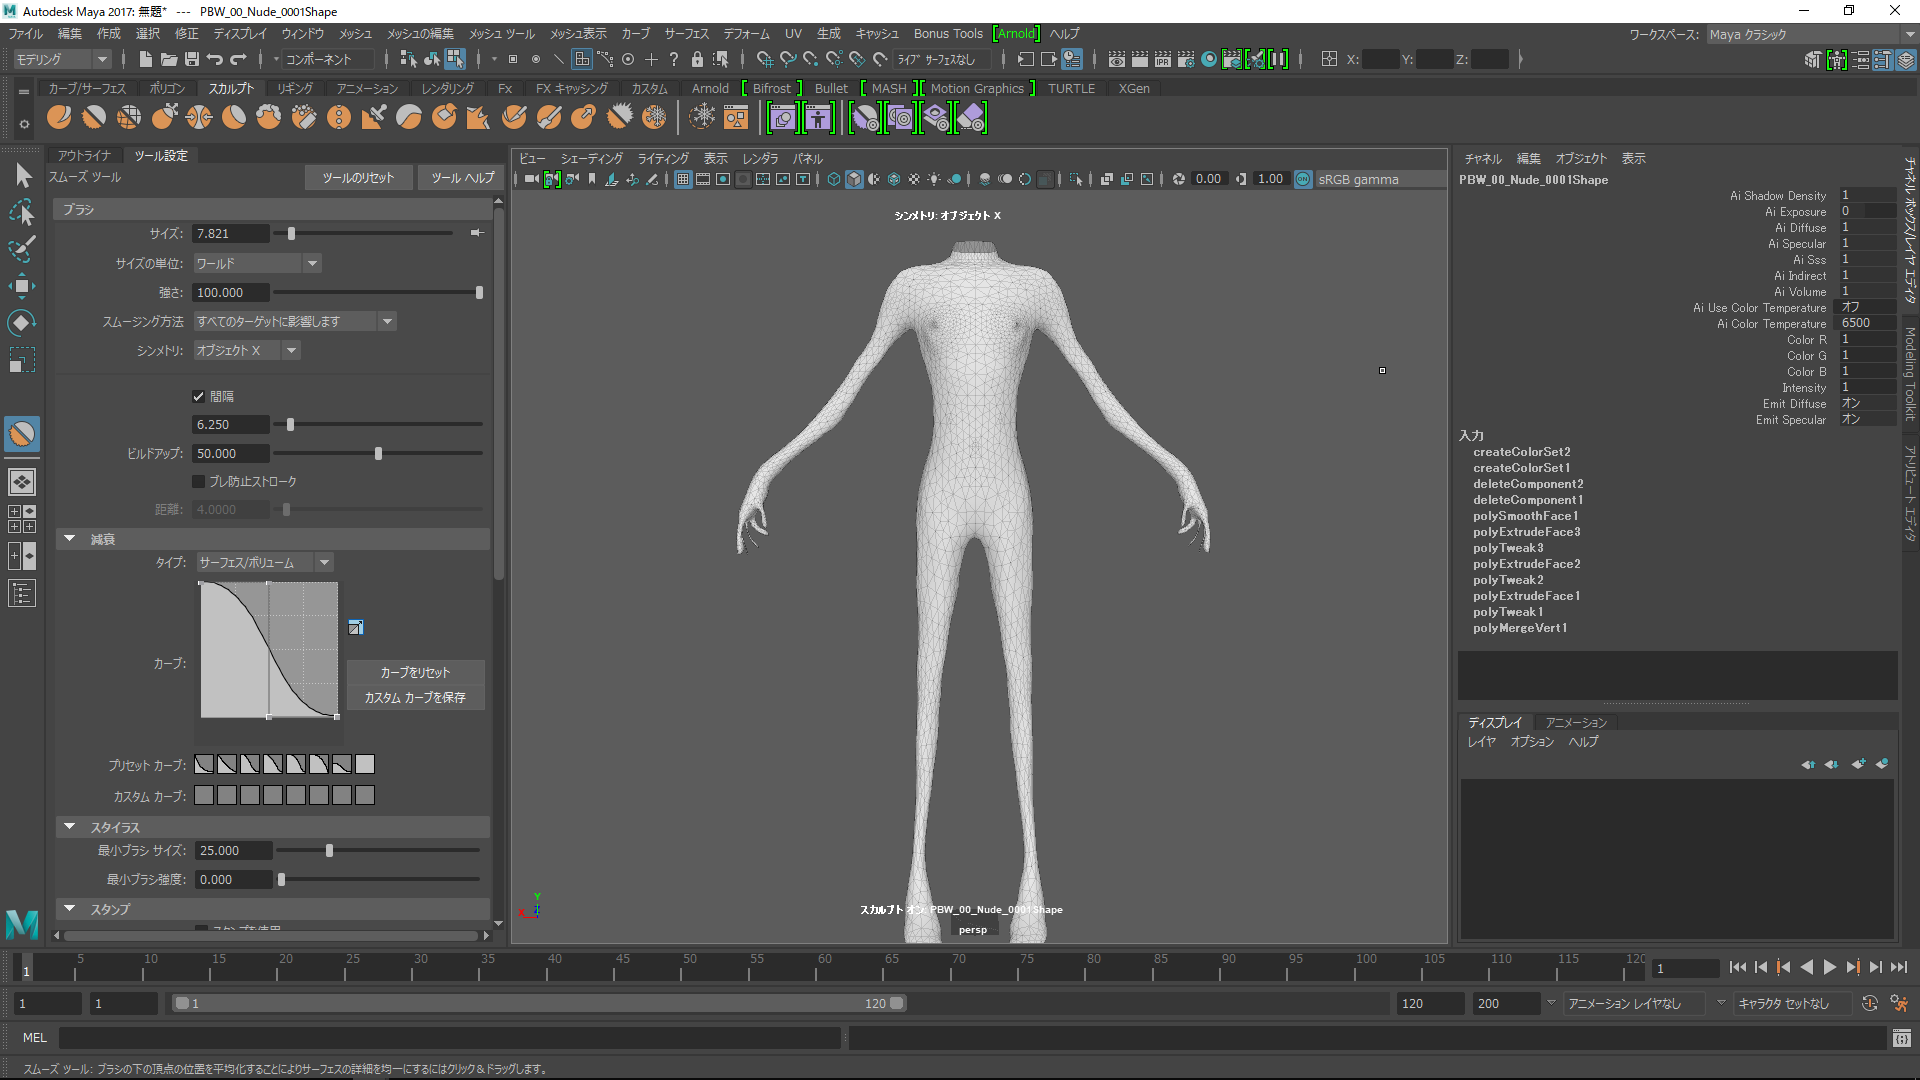The height and width of the screenshot is (1080, 1920).
Task: Click the lock selection padlock icon
Action: [x=697, y=59]
